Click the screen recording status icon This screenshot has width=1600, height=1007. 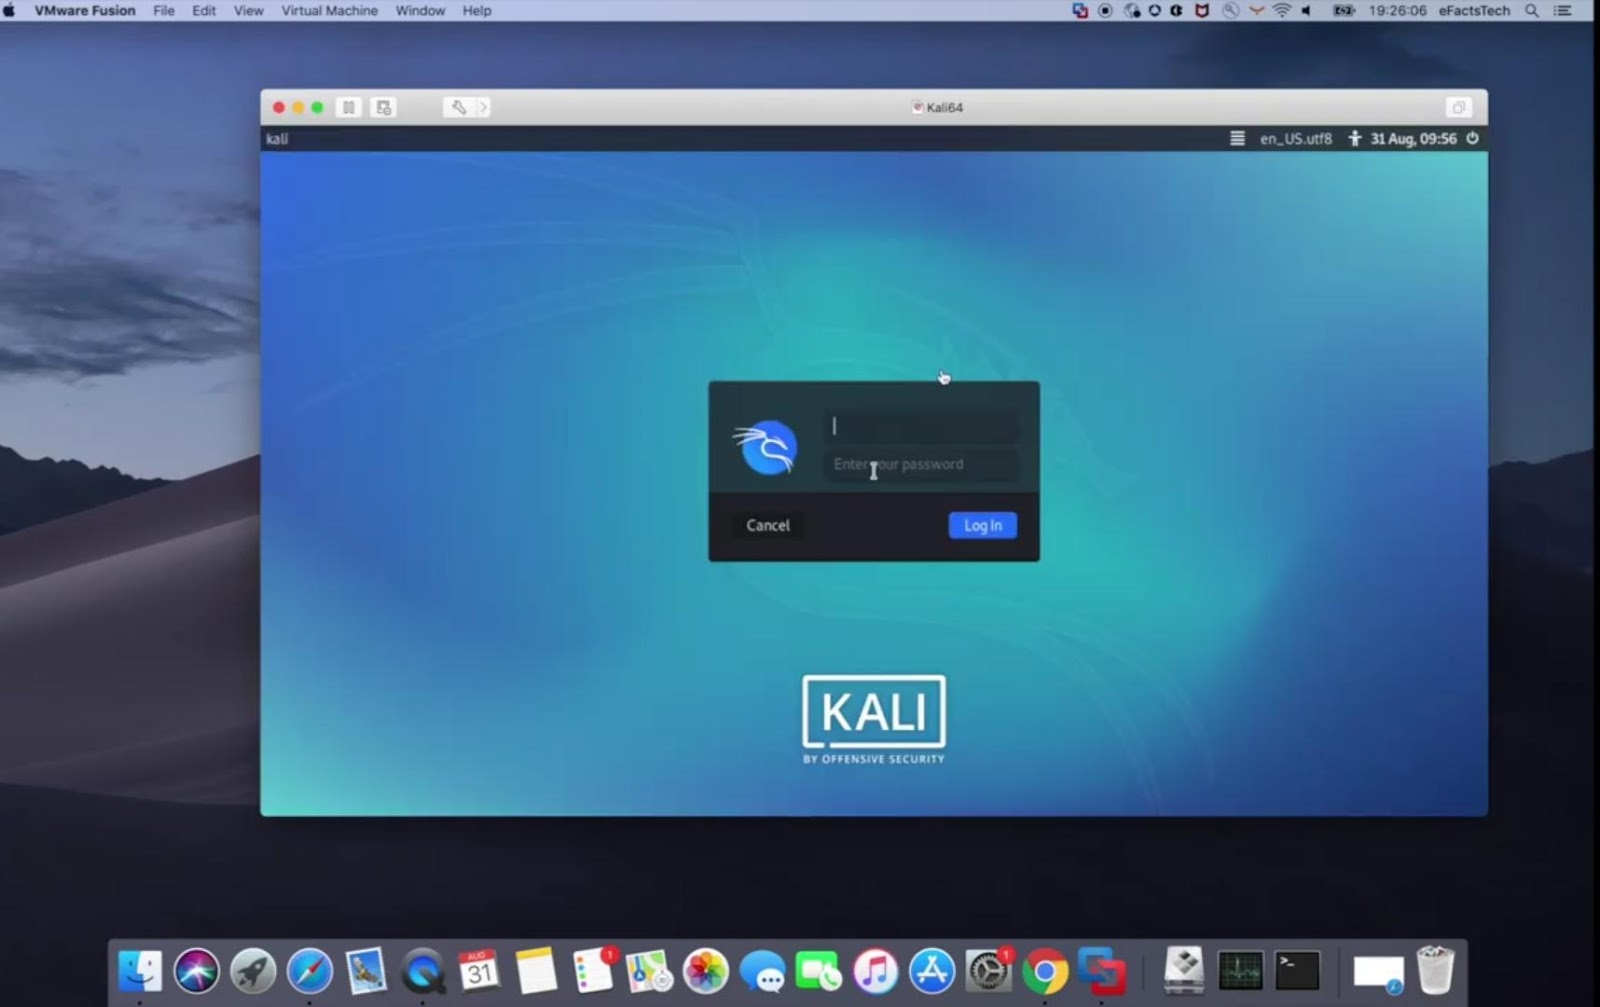(1105, 10)
